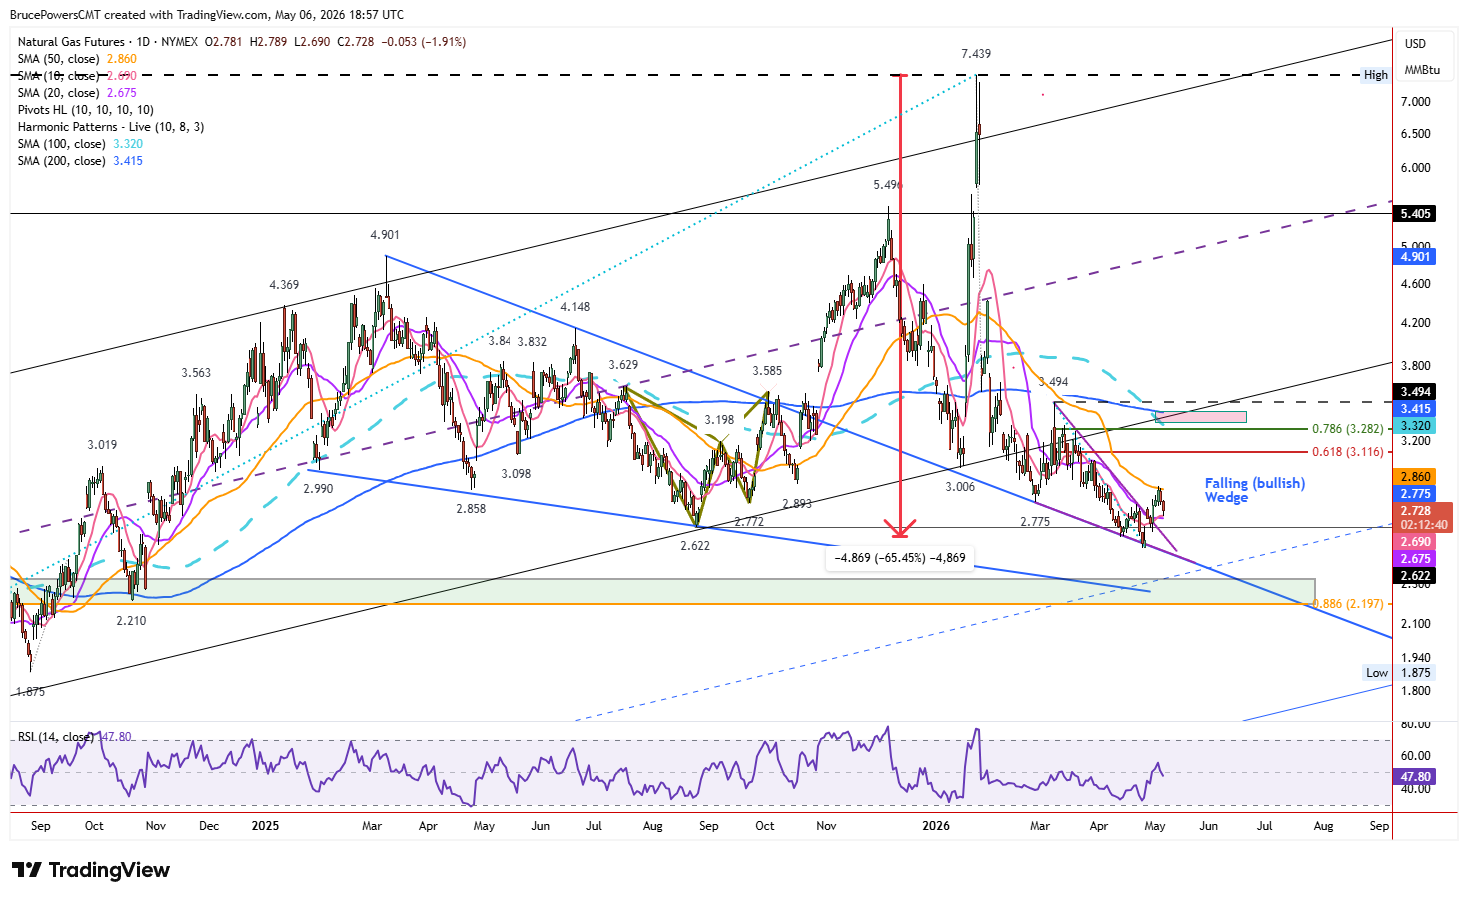Click the 4.148 pivot label
Screen dimensions: 1468x900
click(575, 307)
